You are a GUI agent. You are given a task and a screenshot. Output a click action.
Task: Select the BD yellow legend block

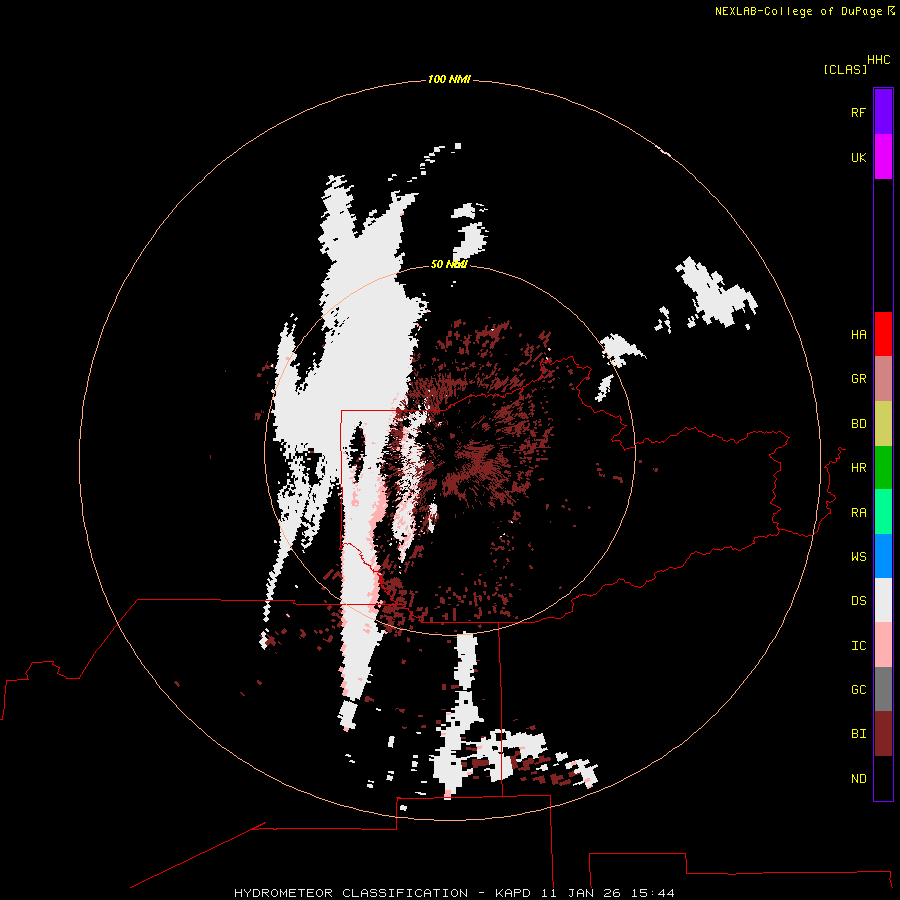click(x=883, y=424)
